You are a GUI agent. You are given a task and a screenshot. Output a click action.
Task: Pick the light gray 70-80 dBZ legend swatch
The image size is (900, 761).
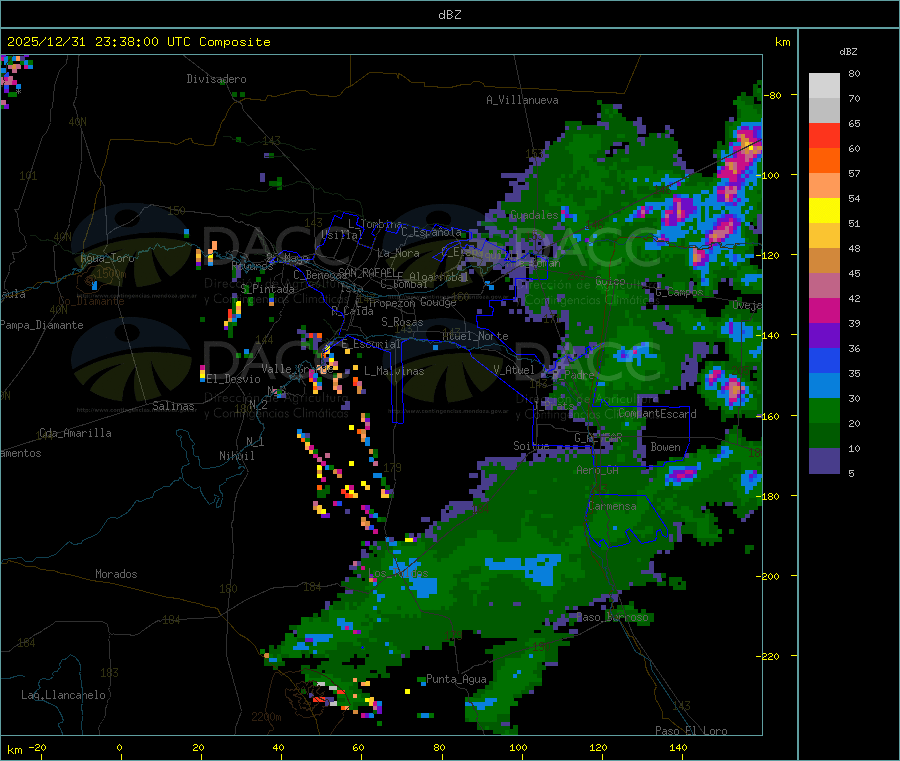(824, 86)
